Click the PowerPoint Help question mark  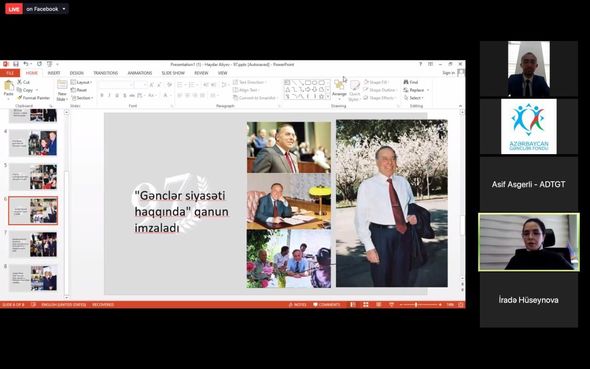click(x=420, y=64)
